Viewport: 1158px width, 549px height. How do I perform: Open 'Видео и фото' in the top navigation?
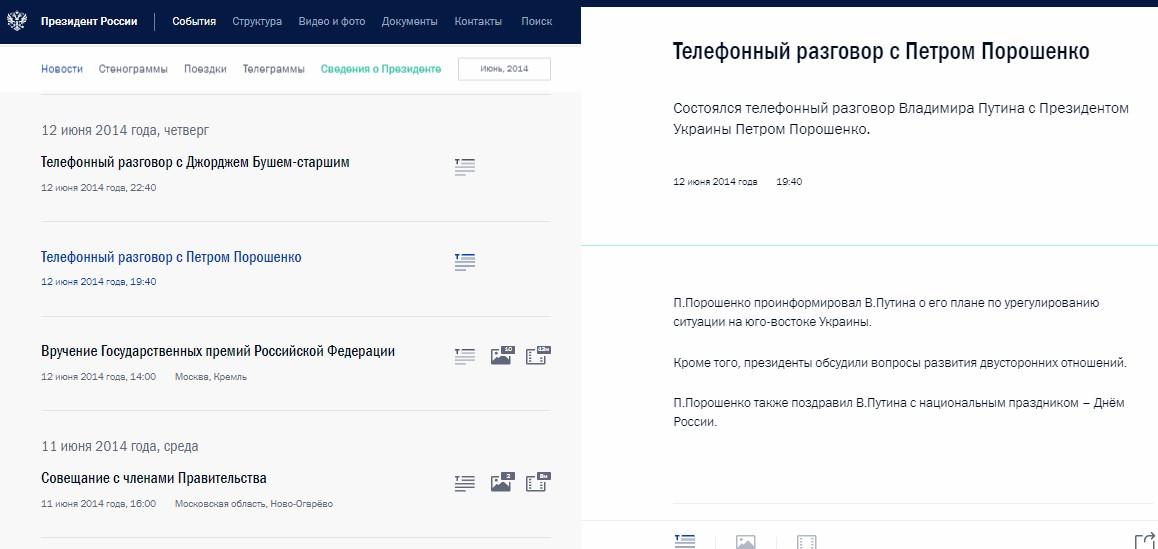pos(332,21)
